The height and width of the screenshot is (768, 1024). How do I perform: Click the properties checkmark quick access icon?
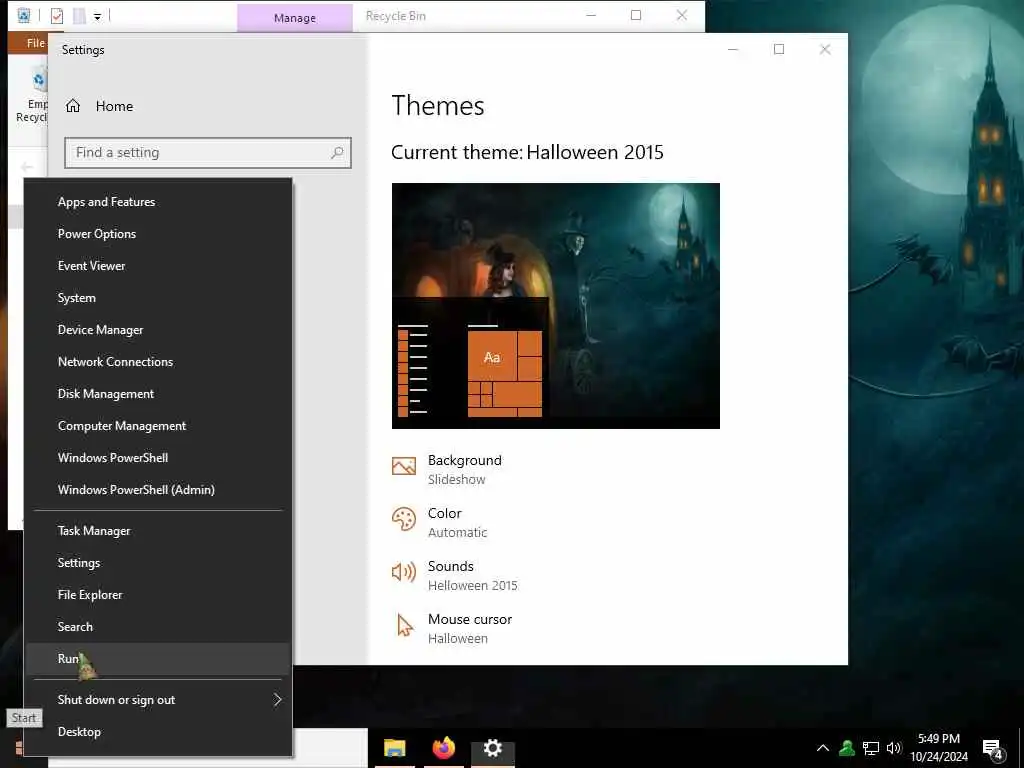57,16
